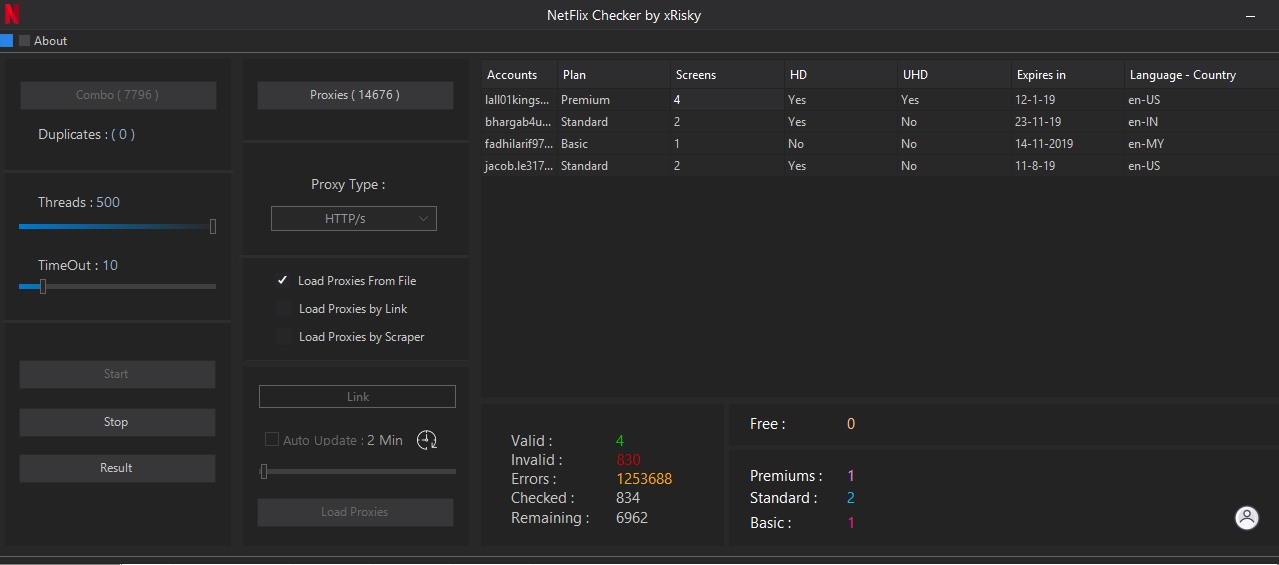Click the Duplicates : ( 0 ) label
Viewport: 1279px width, 565px height.
(87, 134)
